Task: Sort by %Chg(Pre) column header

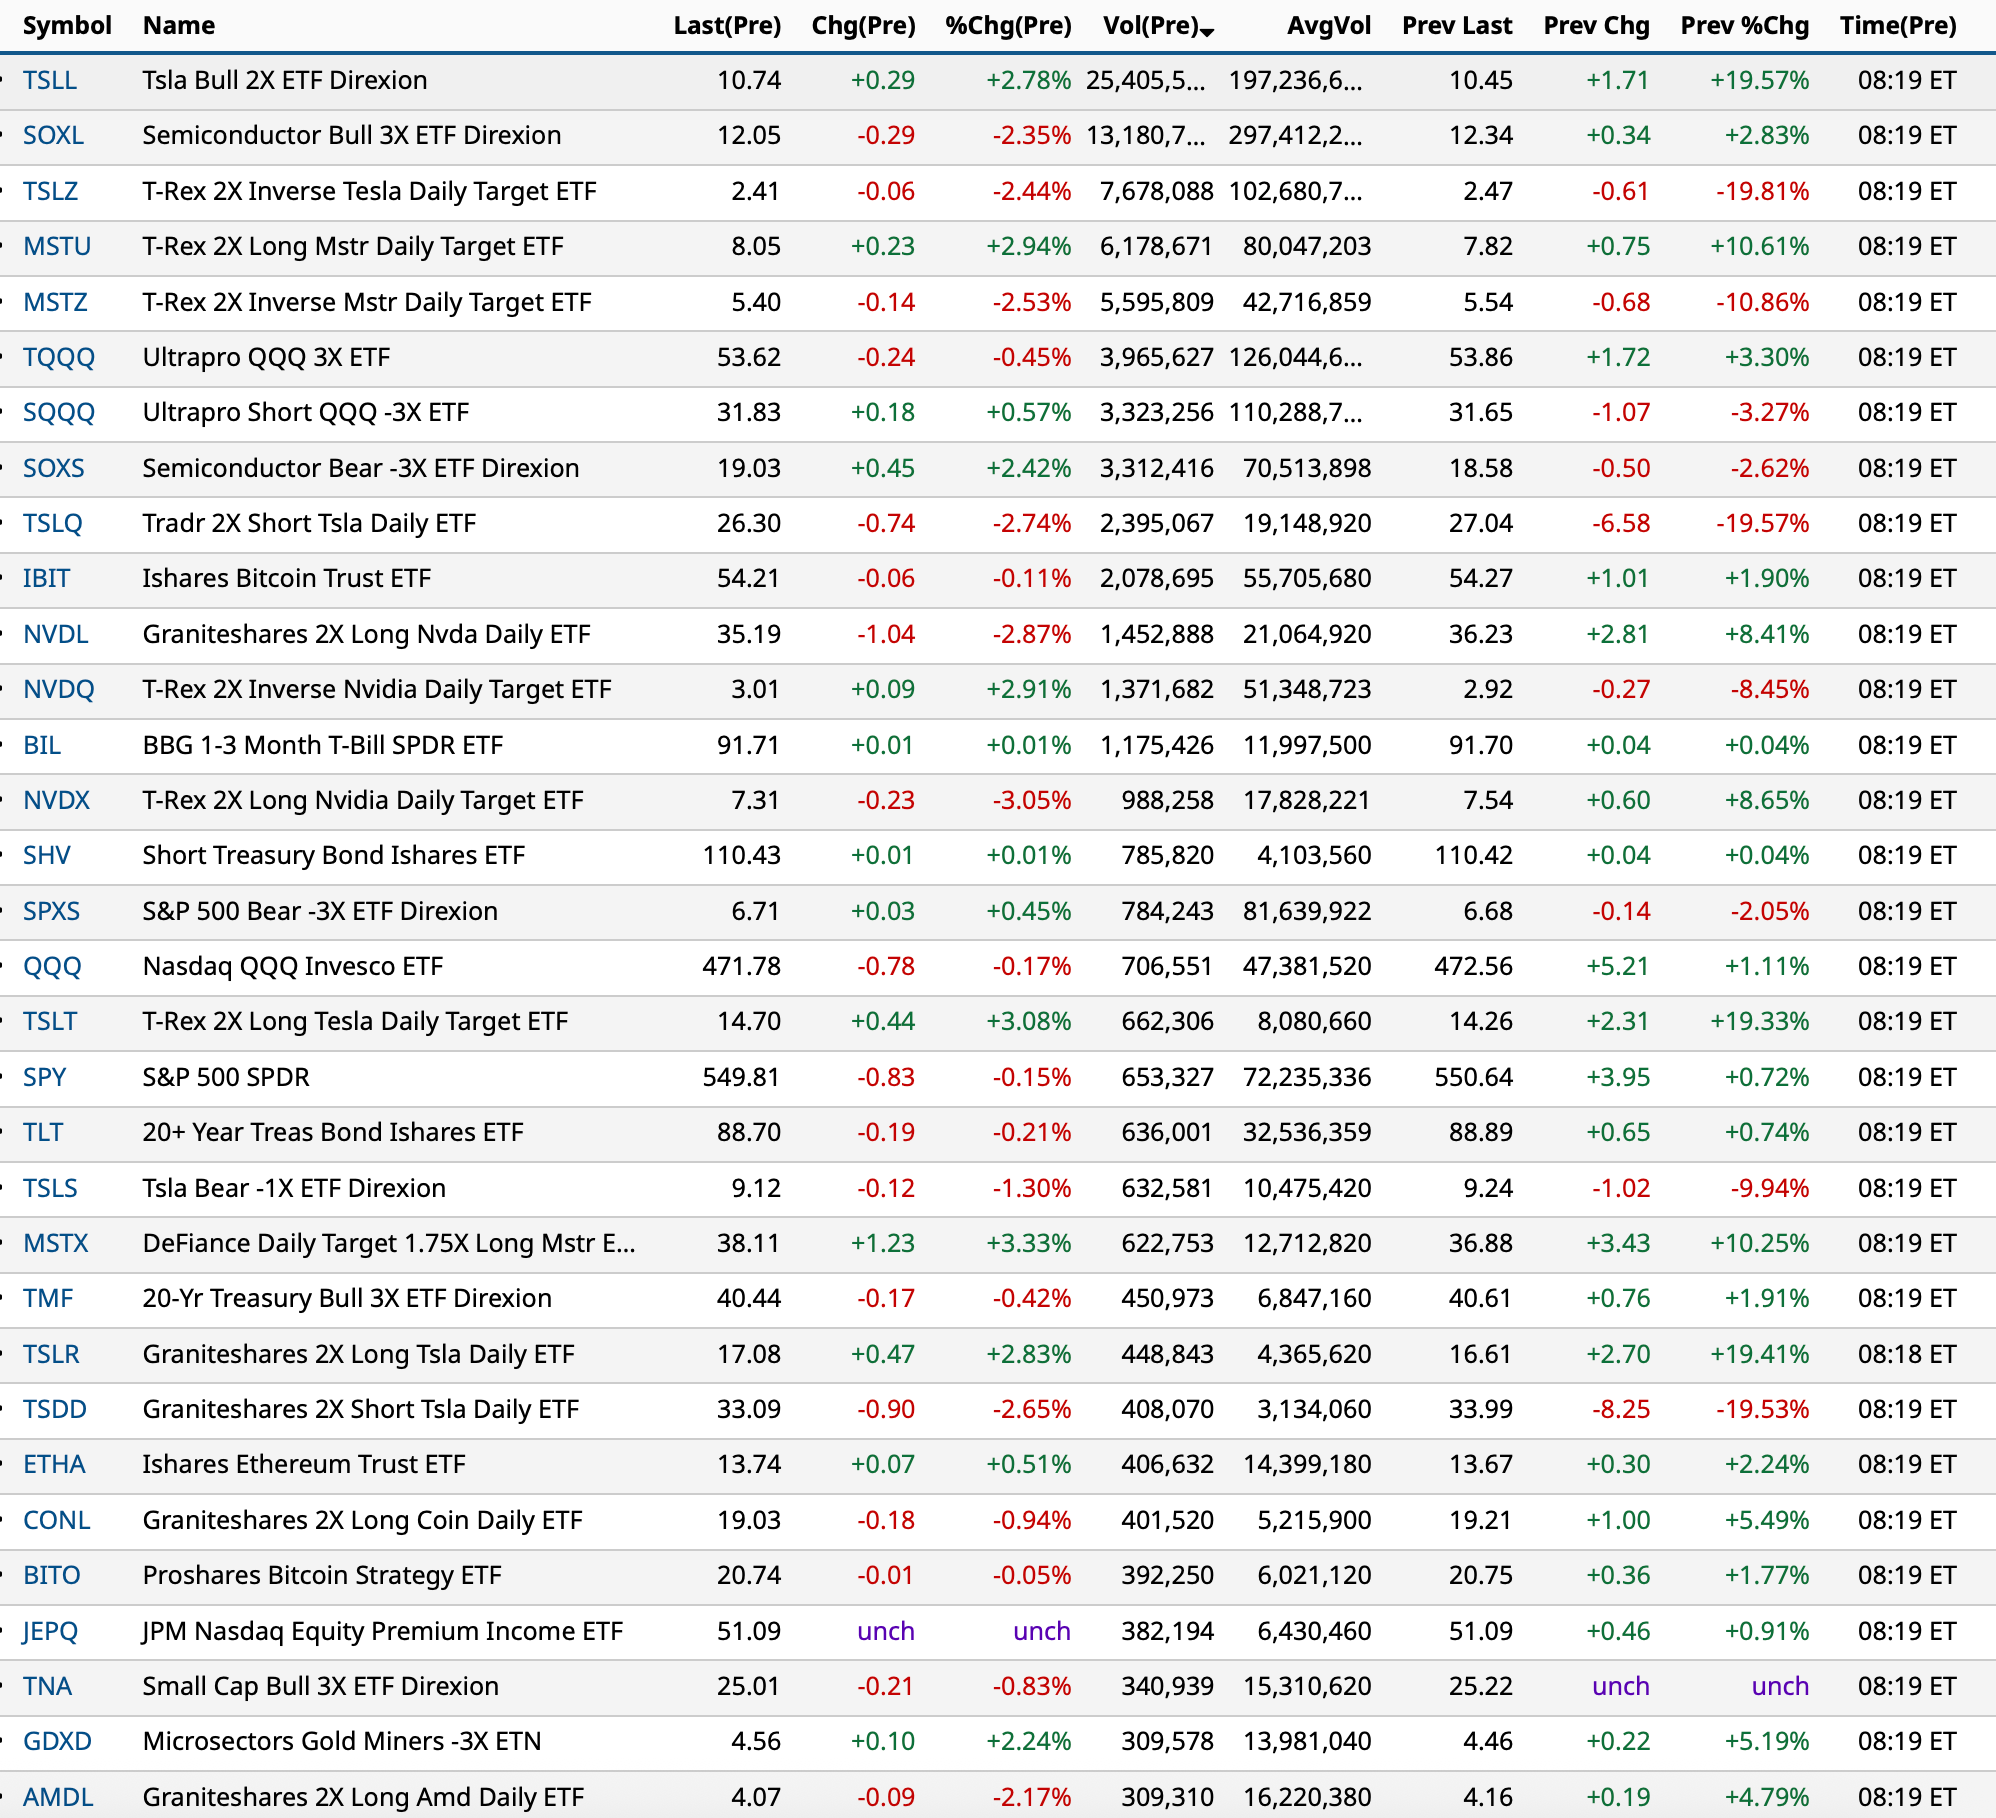Action: (x=1008, y=25)
